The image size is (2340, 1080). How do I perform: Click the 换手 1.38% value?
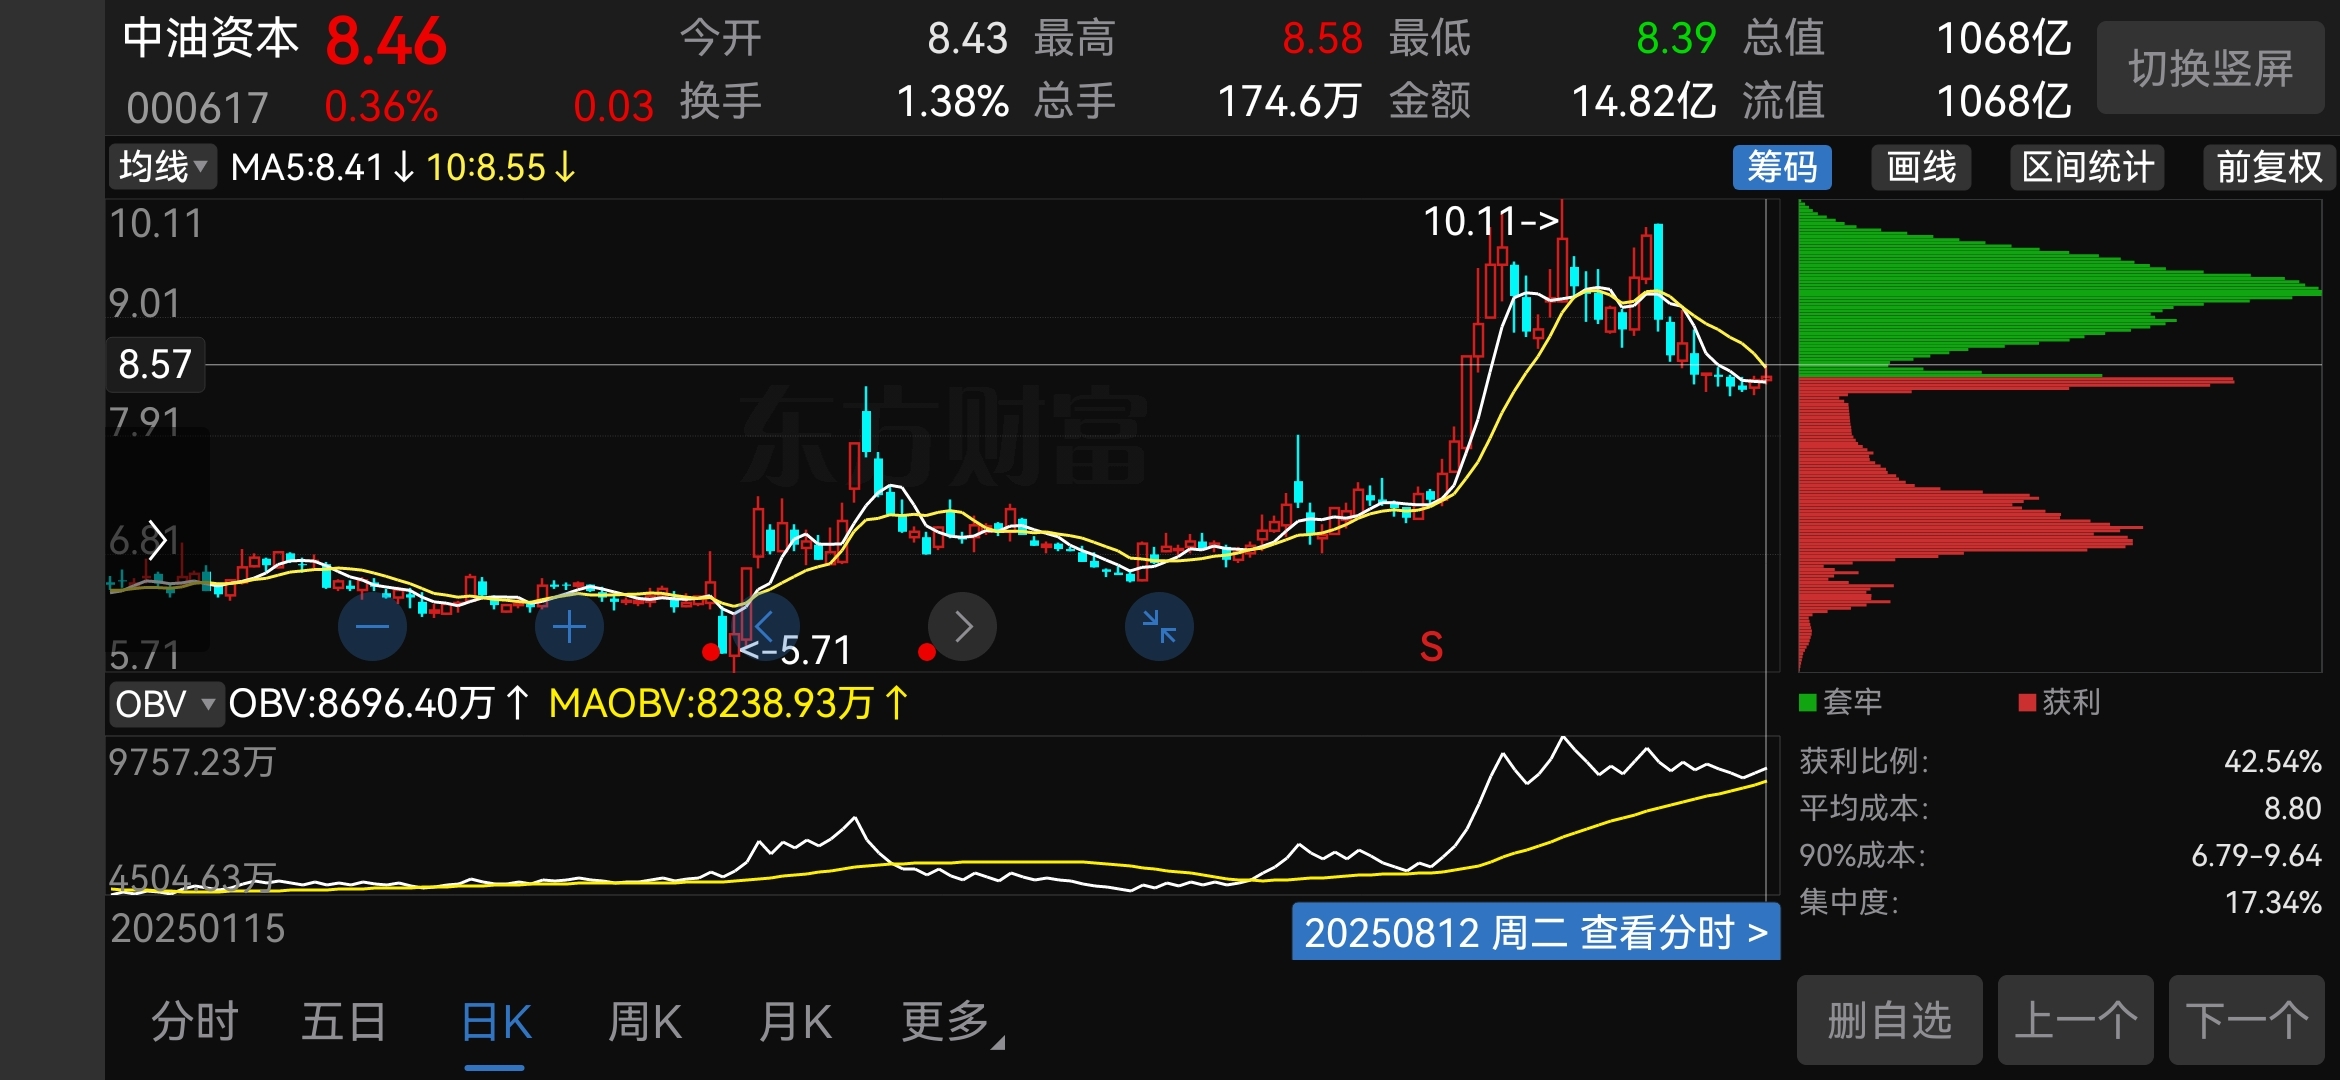952,102
